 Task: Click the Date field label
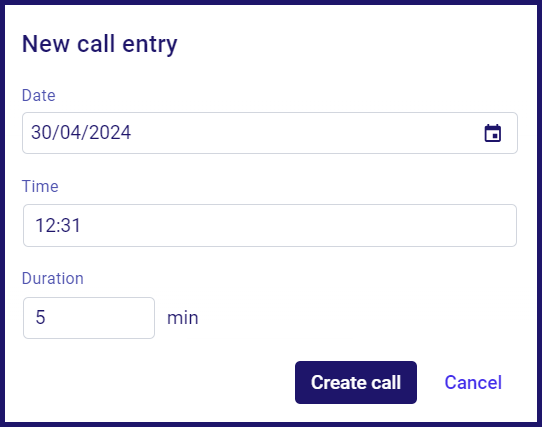click(38, 95)
